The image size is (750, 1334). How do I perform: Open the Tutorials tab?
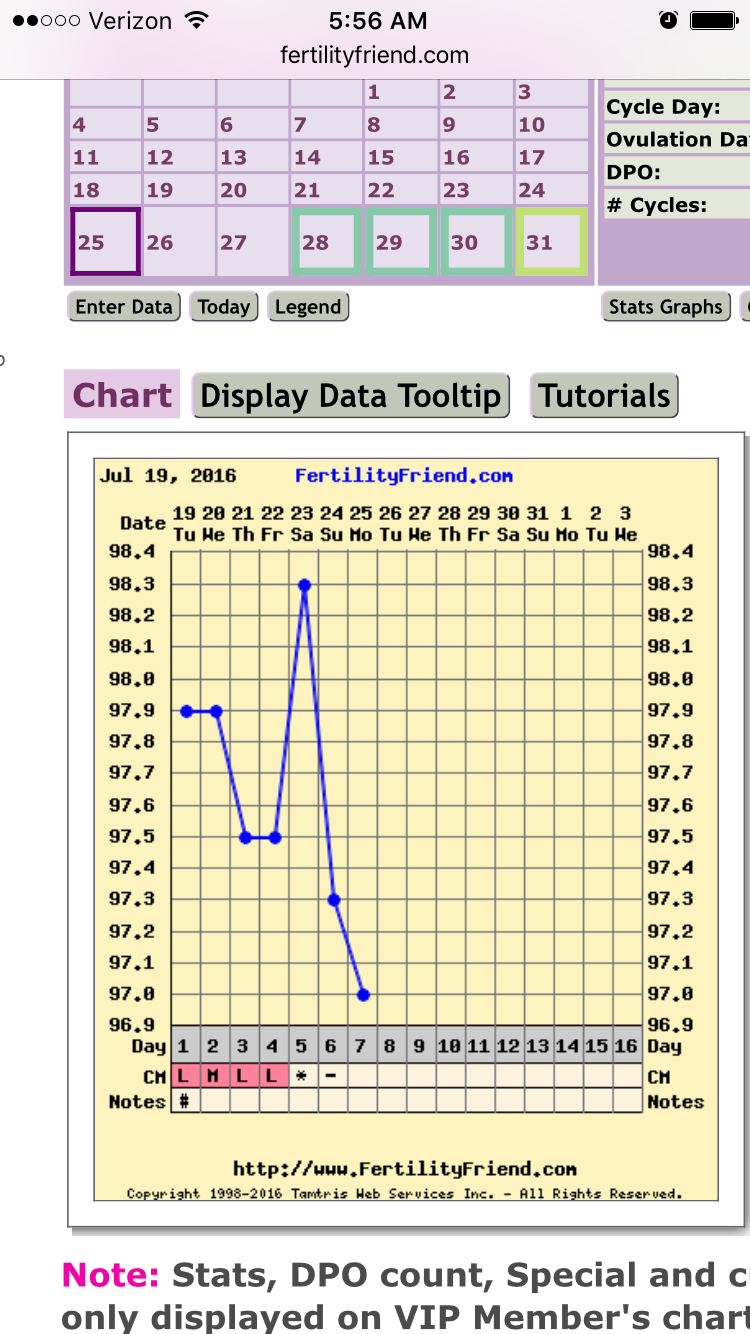[x=604, y=395]
